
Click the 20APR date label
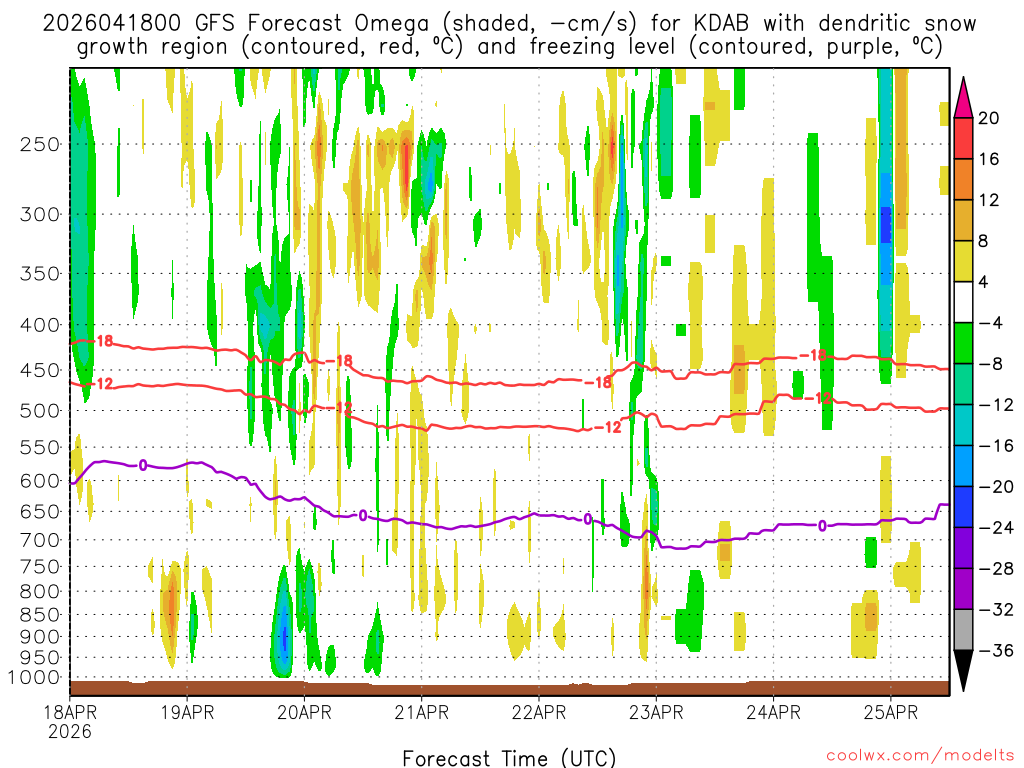coord(304,712)
